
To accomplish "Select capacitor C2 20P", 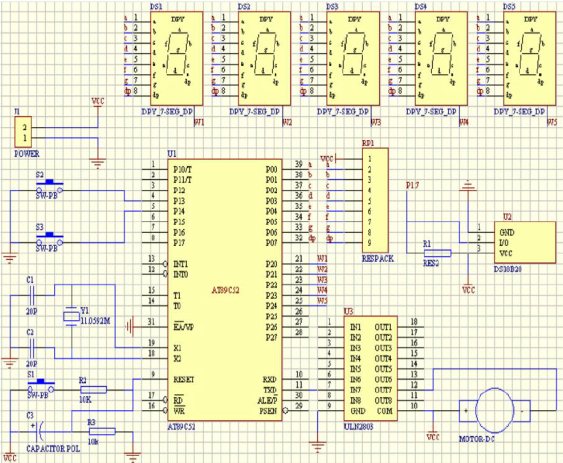I will 32,348.
